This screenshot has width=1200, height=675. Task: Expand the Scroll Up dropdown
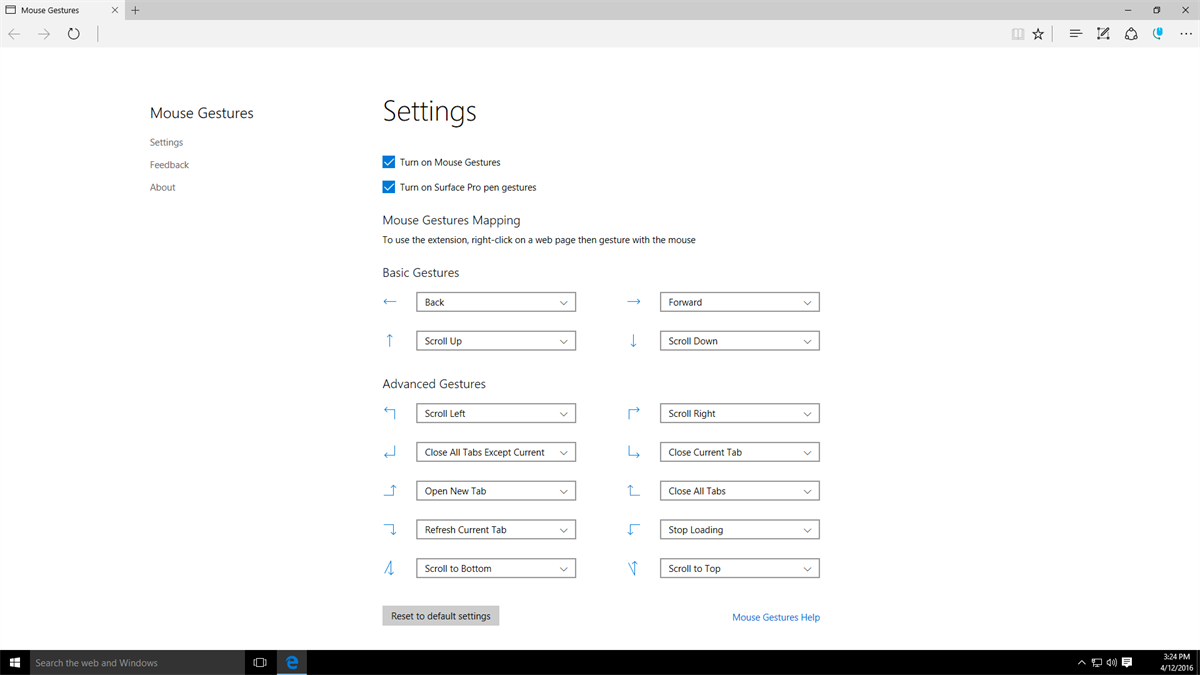click(496, 341)
